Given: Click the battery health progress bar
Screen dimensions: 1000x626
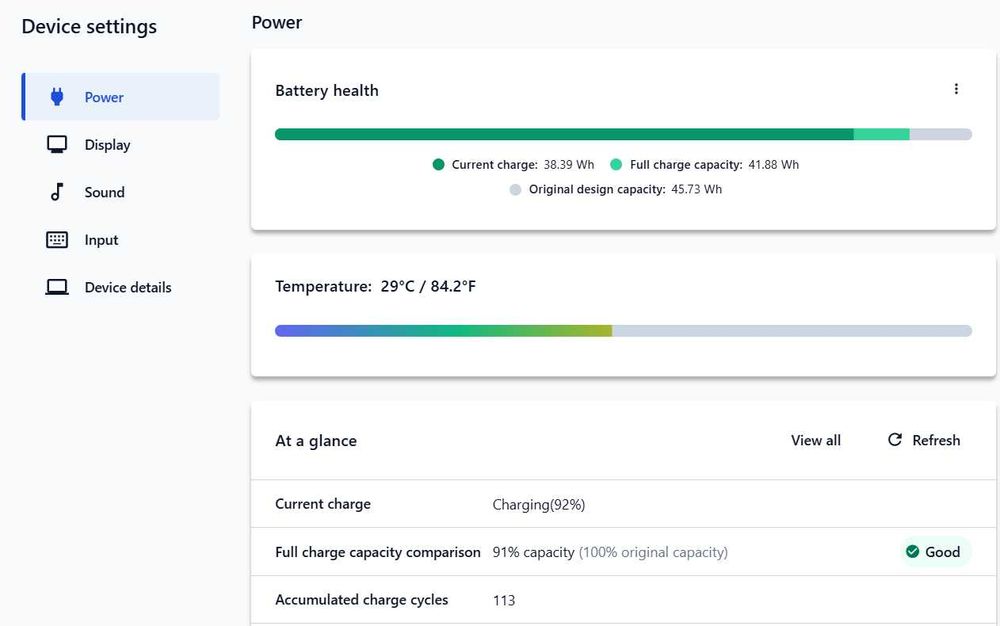Looking at the screenshot, I should pyautogui.click(x=622, y=134).
